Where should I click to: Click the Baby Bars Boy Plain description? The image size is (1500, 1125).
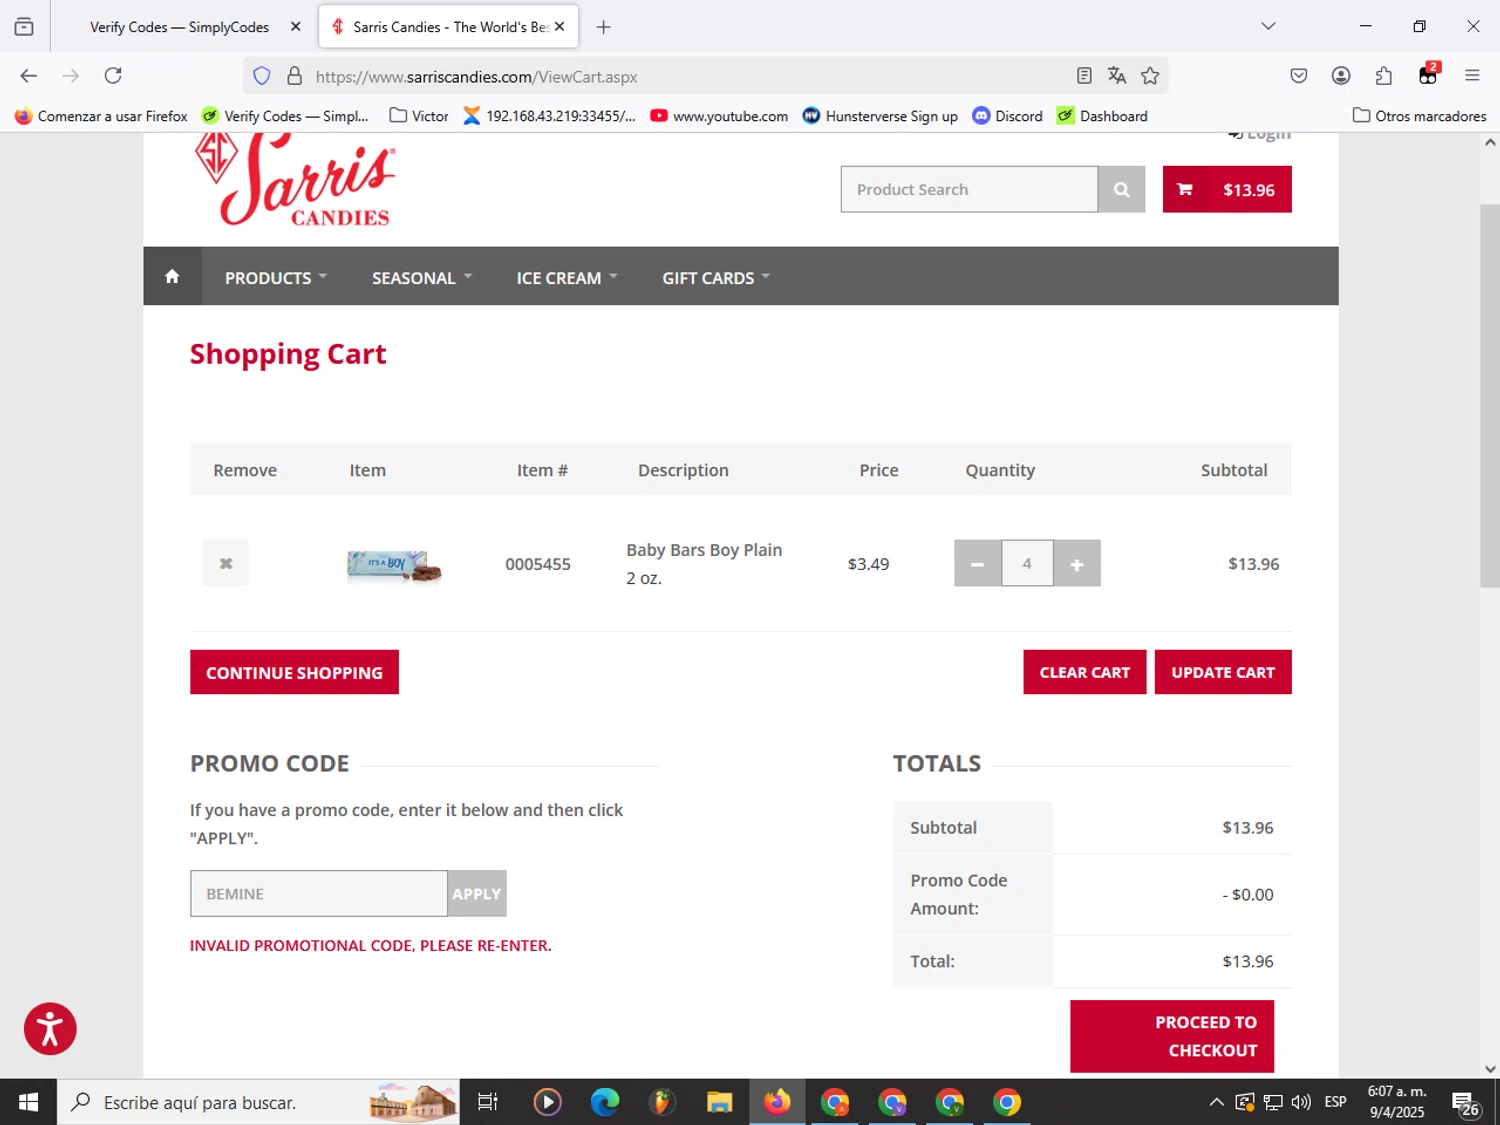coord(704,563)
